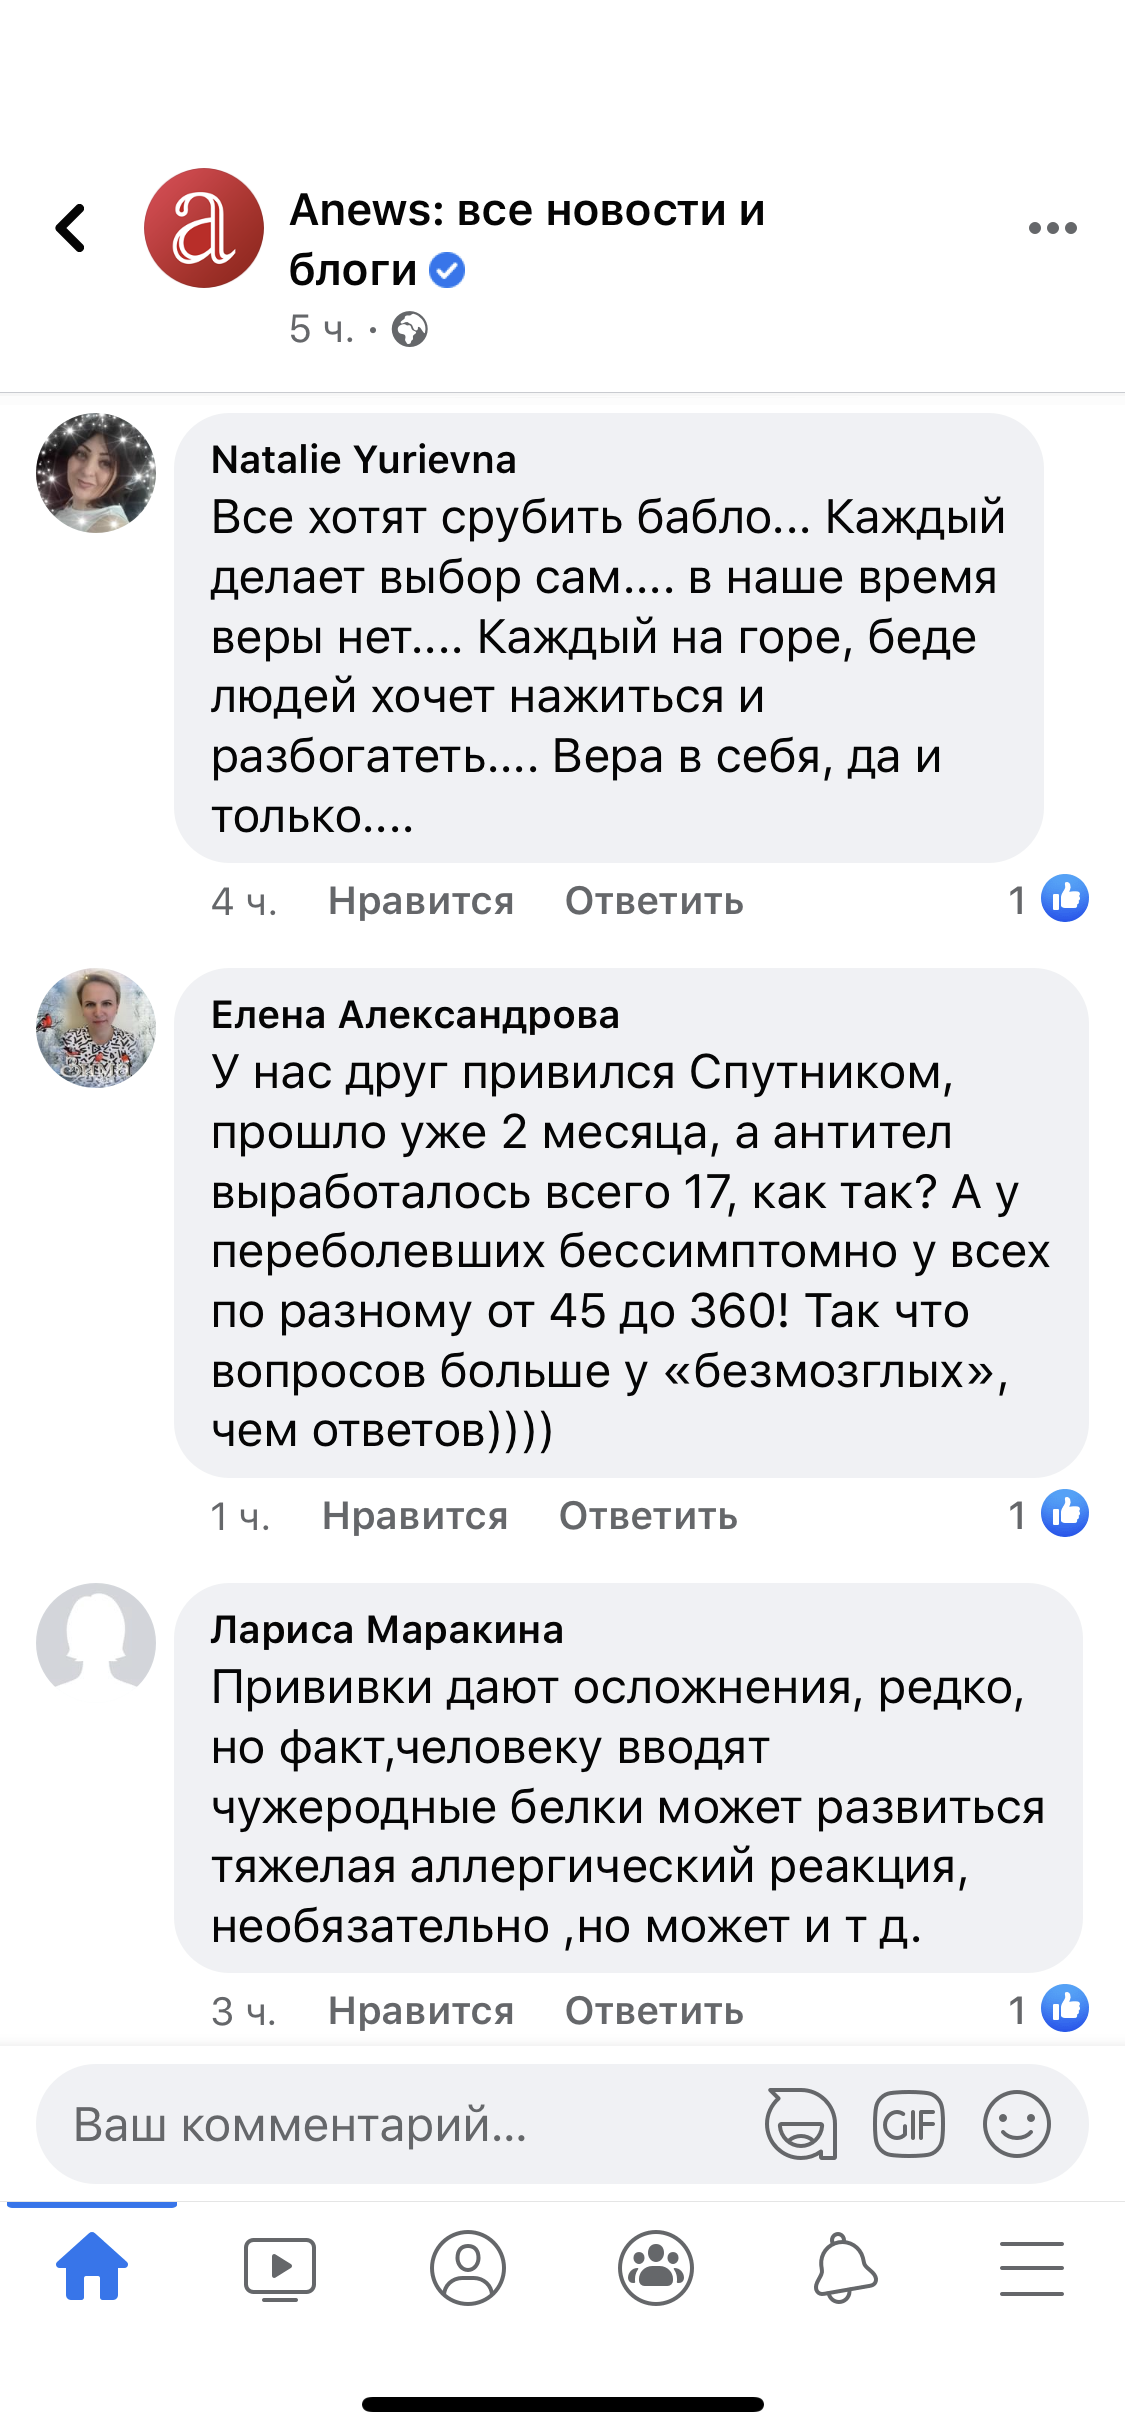Open the hamburger menu tab
This screenshot has height=2436, width=1125.
1031,2268
